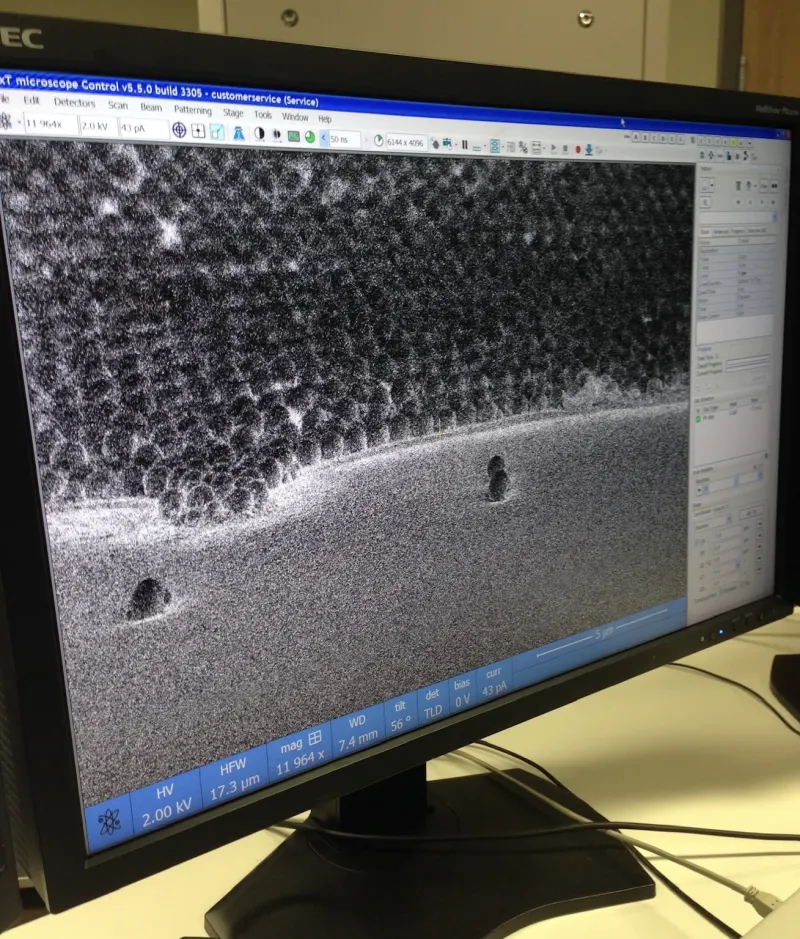The height and width of the screenshot is (939, 800).
Task: Open the Tools menu
Action: tap(262, 114)
